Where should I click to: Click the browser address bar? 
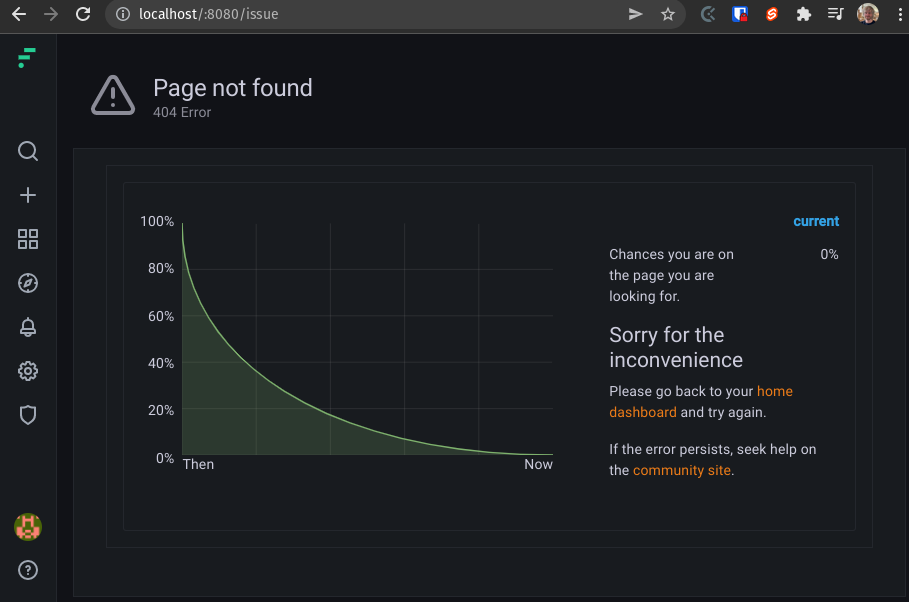[300, 15]
